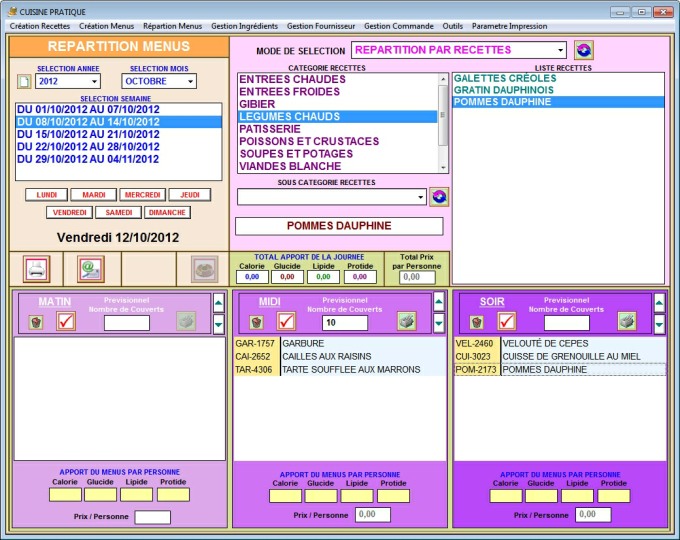Click the calculator icon in MIDI panel

(x=406, y=321)
